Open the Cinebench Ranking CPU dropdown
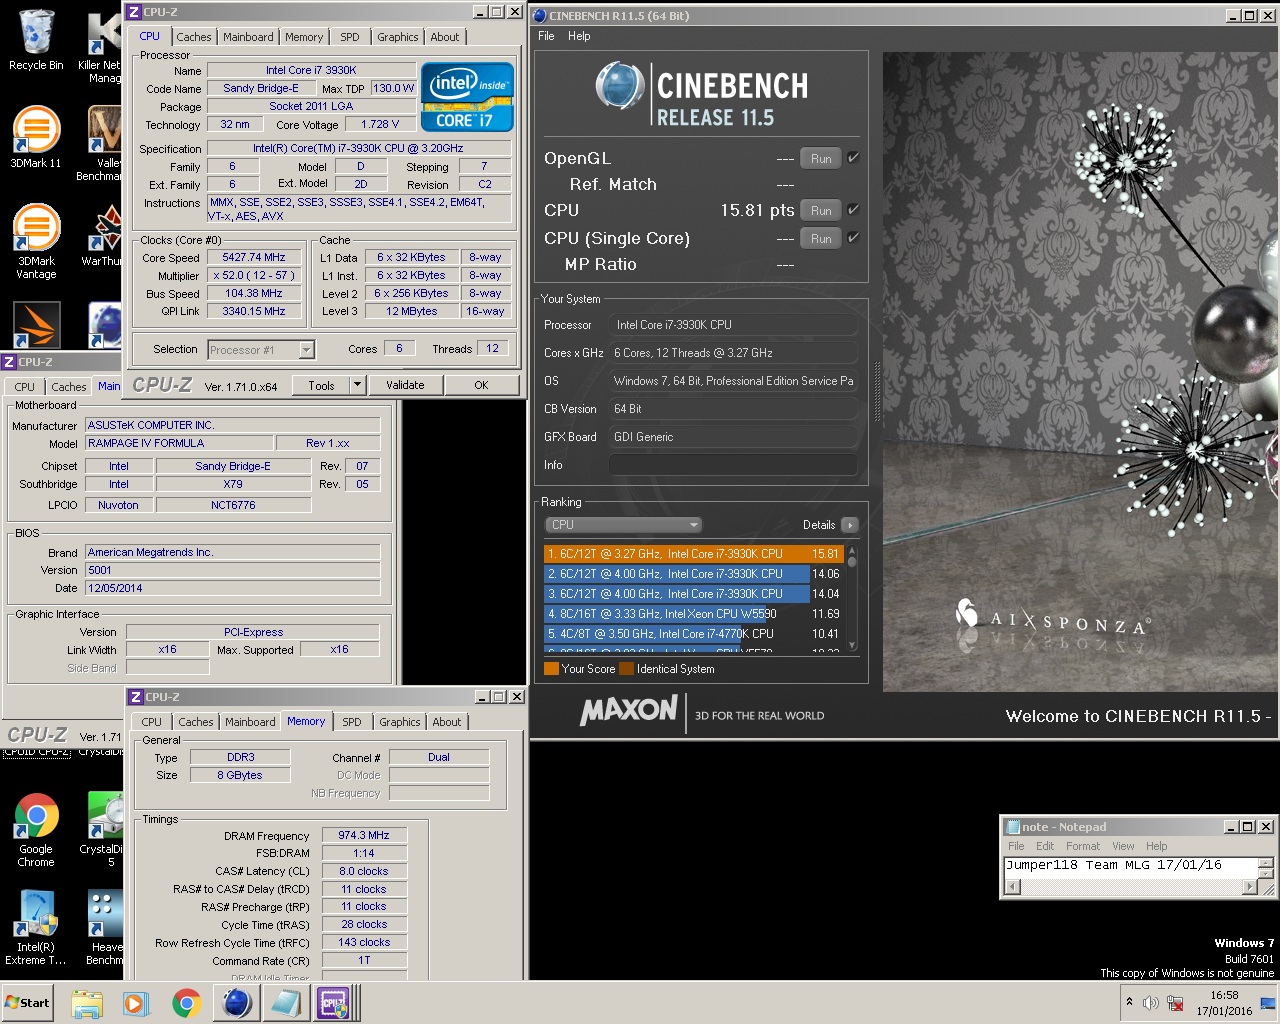Image resolution: width=1280 pixels, height=1024 pixels. point(623,524)
